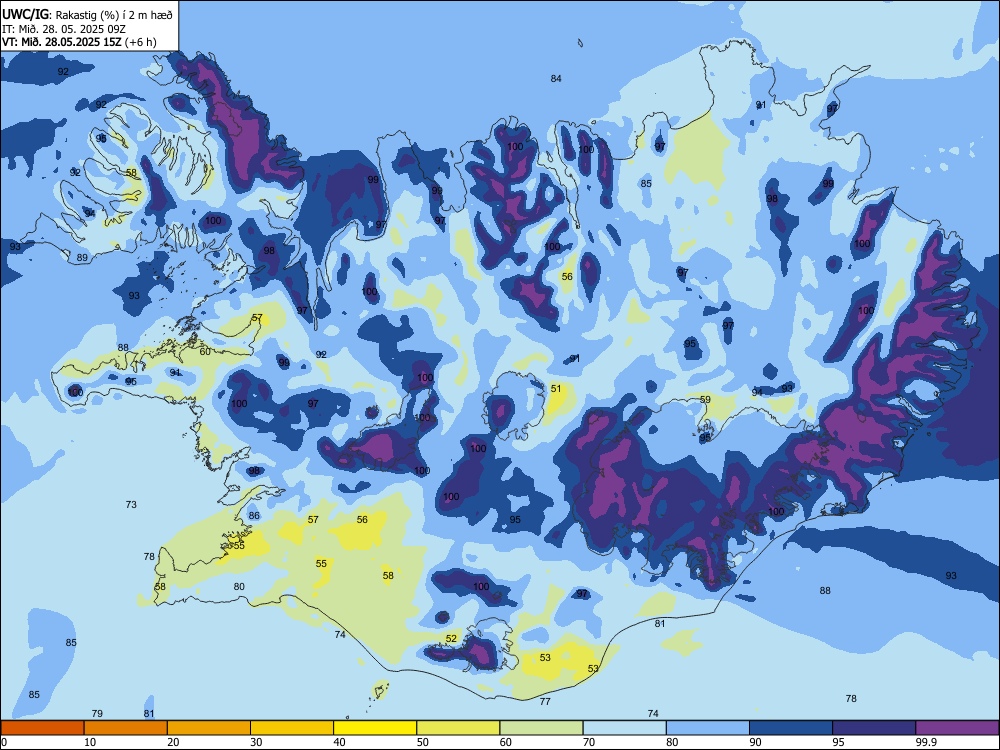Click the legend tick label '99.9'
This screenshot has height=750, width=1000.
tap(926, 742)
